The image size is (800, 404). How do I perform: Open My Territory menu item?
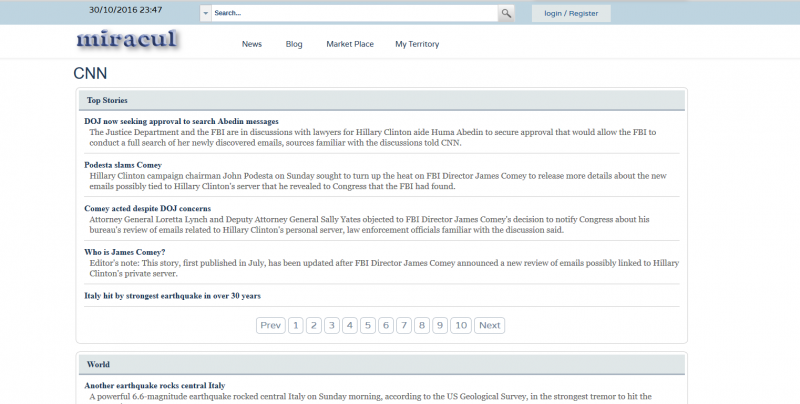(417, 44)
